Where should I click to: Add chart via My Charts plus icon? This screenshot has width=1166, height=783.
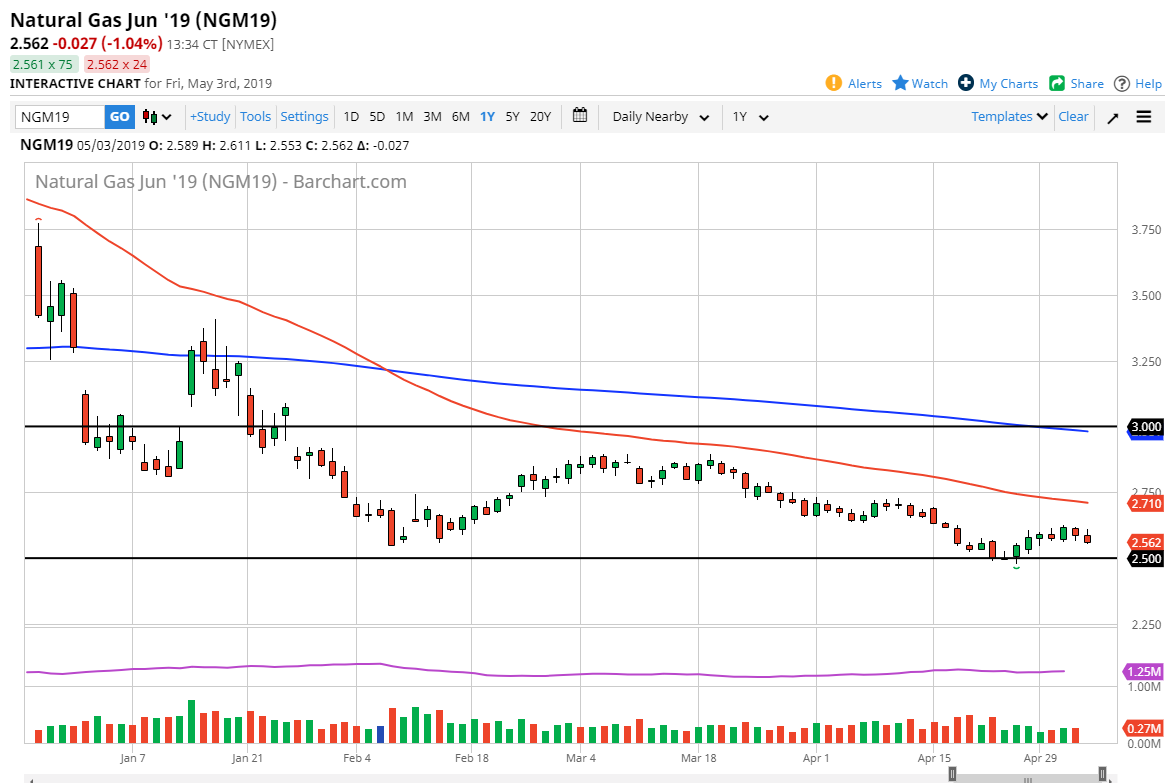tap(966, 83)
